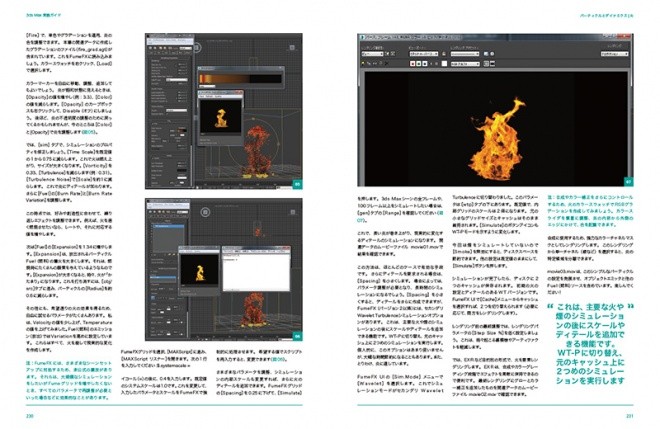Click the Environment and Effects icon in render window
The width and height of the screenshot is (660, 429).
[x=492, y=54]
